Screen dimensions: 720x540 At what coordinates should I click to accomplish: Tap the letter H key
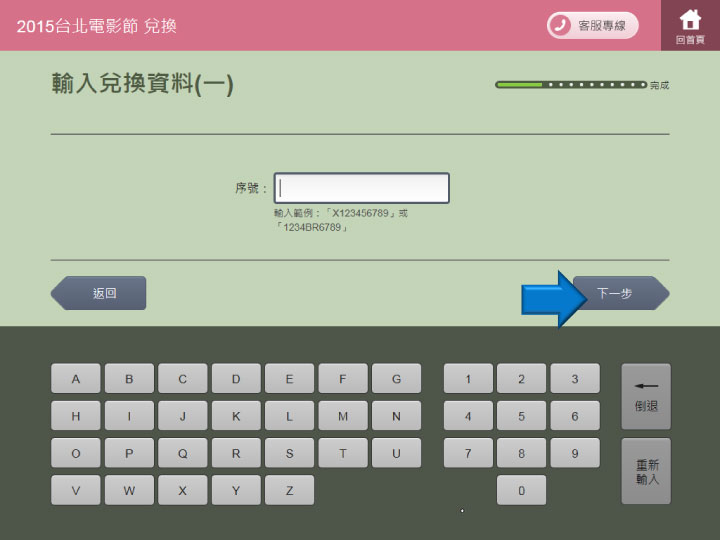coord(76,416)
